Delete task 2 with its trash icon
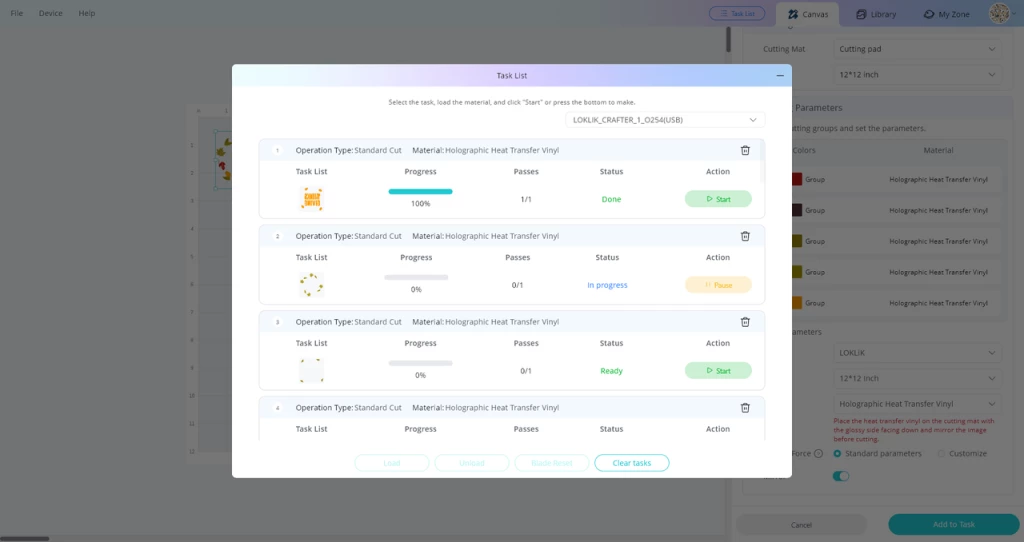Screen dimensions: 1024x542 [745, 236]
